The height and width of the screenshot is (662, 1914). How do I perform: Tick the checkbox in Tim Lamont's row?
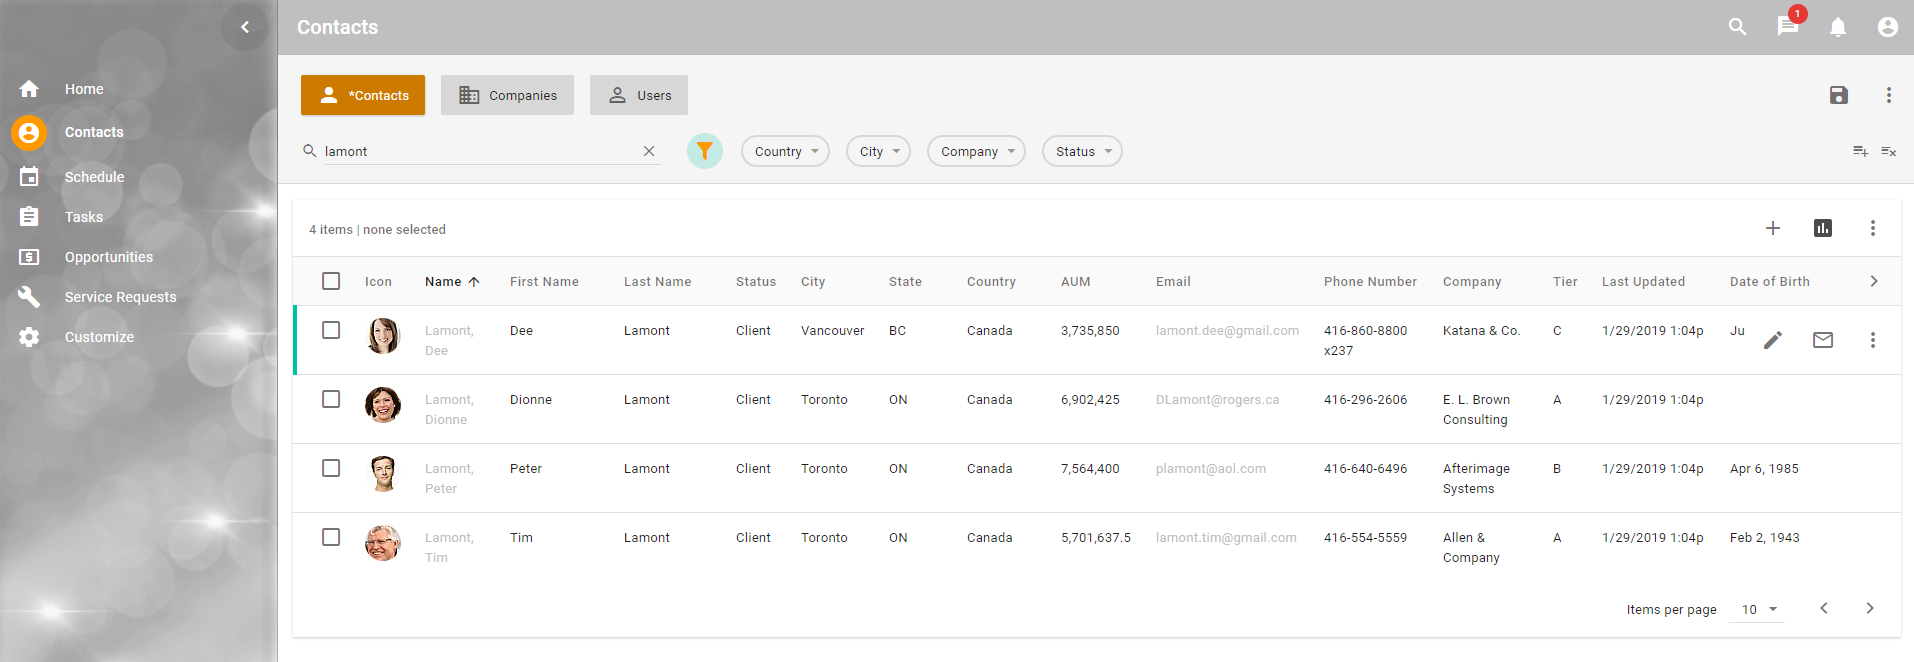331,537
